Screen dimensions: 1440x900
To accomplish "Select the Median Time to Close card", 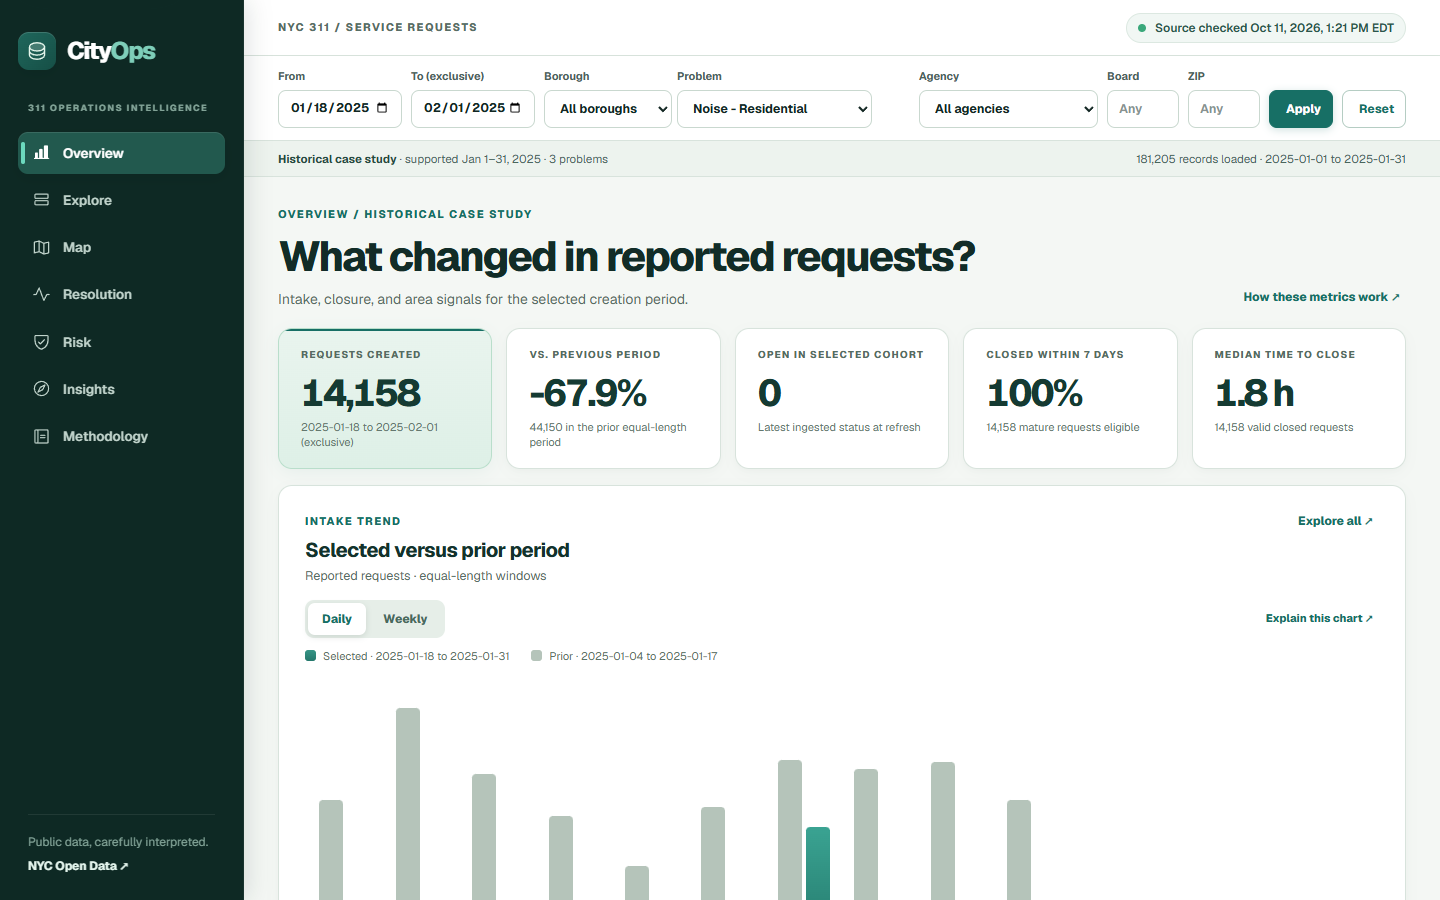I will tap(1299, 399).
